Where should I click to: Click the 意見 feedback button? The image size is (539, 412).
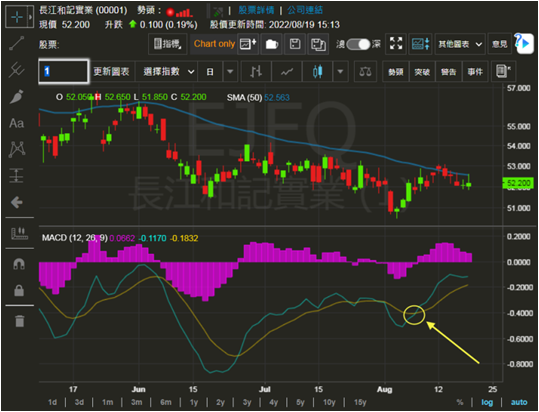coord(499,44)
